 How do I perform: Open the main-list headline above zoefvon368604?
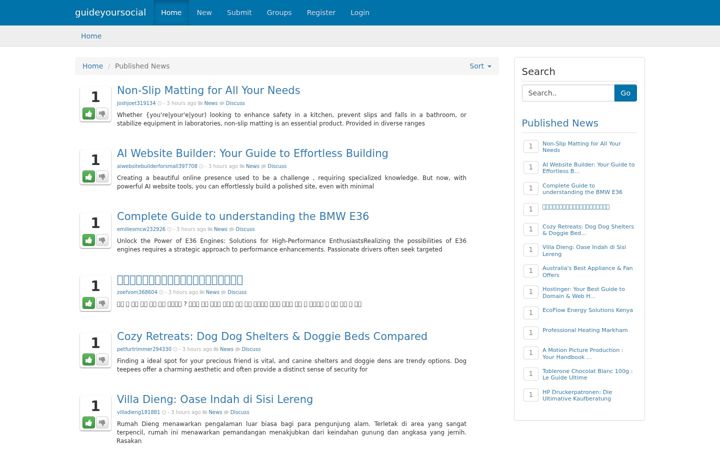tap(180, 279)
